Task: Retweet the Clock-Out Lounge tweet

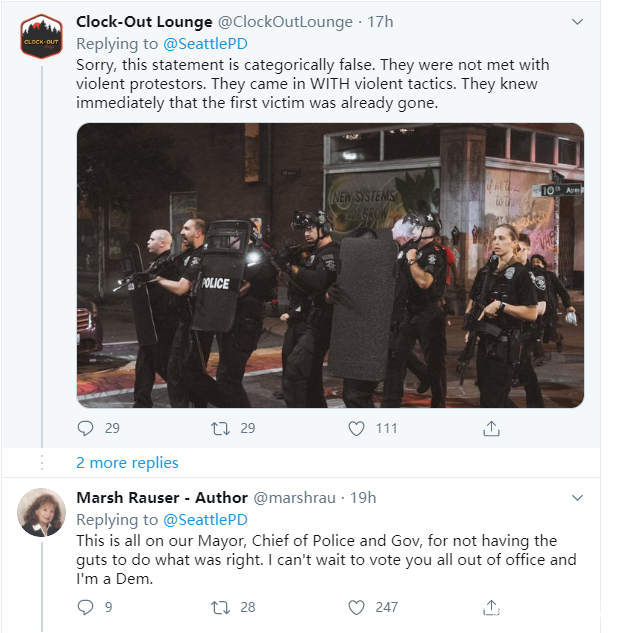Action: click(x=221, y=428)
